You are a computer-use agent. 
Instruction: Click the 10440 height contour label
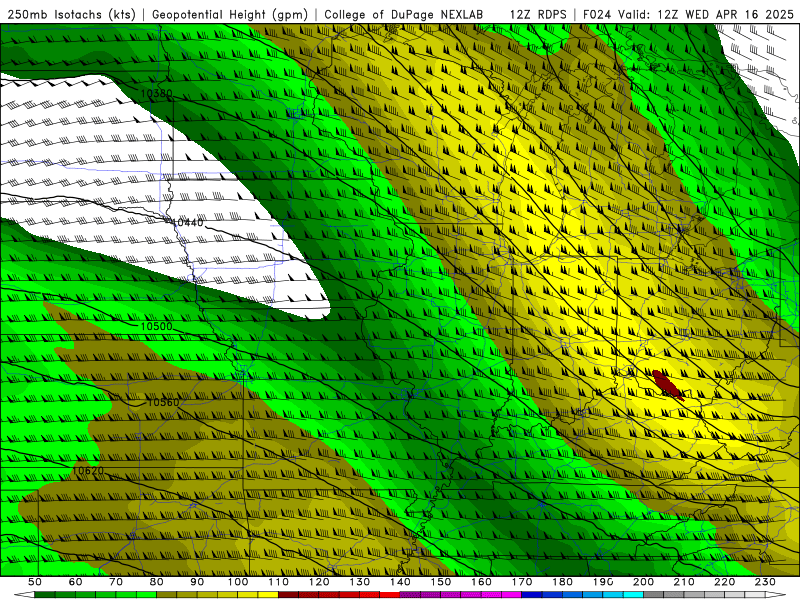tap(188, 222)
